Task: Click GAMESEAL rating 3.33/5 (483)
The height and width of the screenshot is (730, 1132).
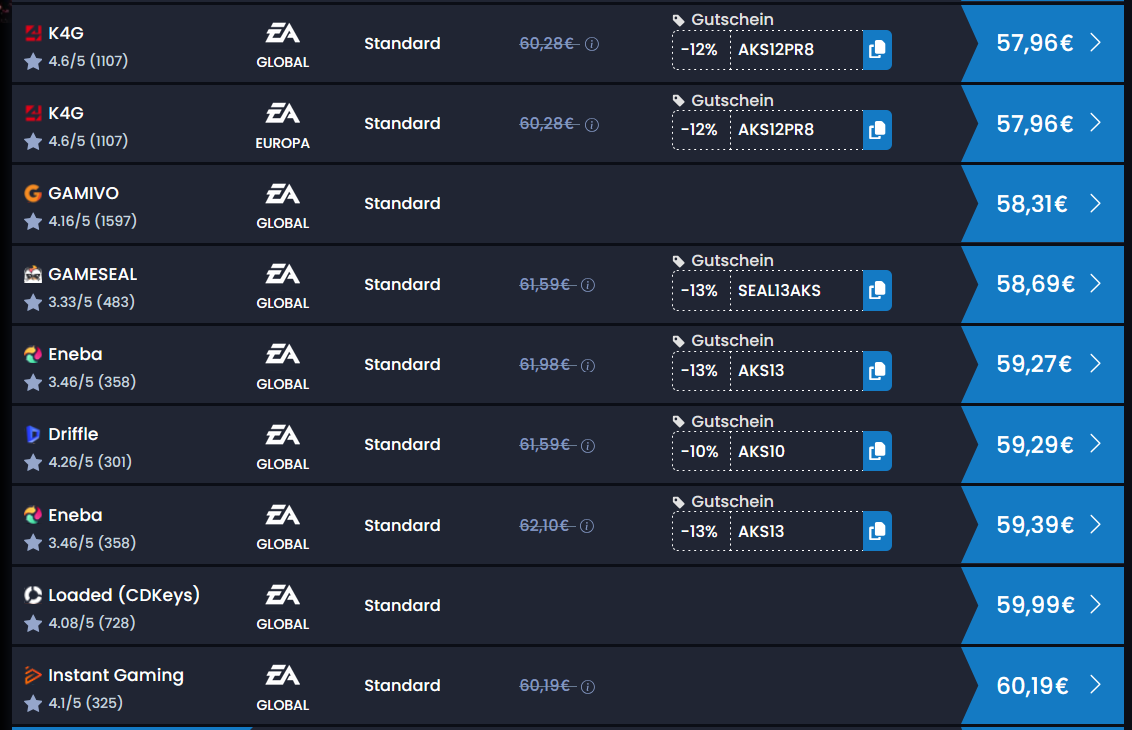Action: 91,302
